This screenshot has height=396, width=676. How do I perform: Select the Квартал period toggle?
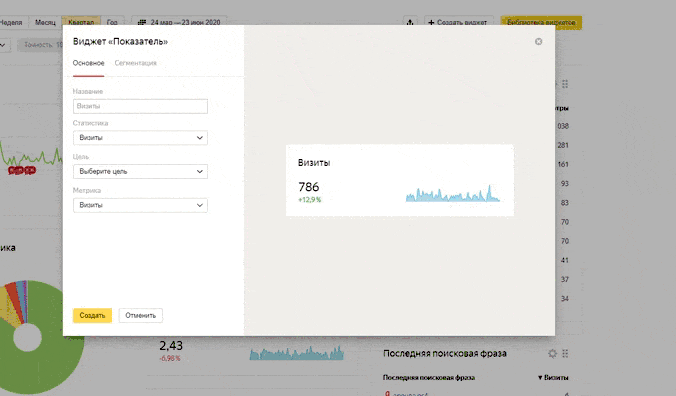(81, 22)
